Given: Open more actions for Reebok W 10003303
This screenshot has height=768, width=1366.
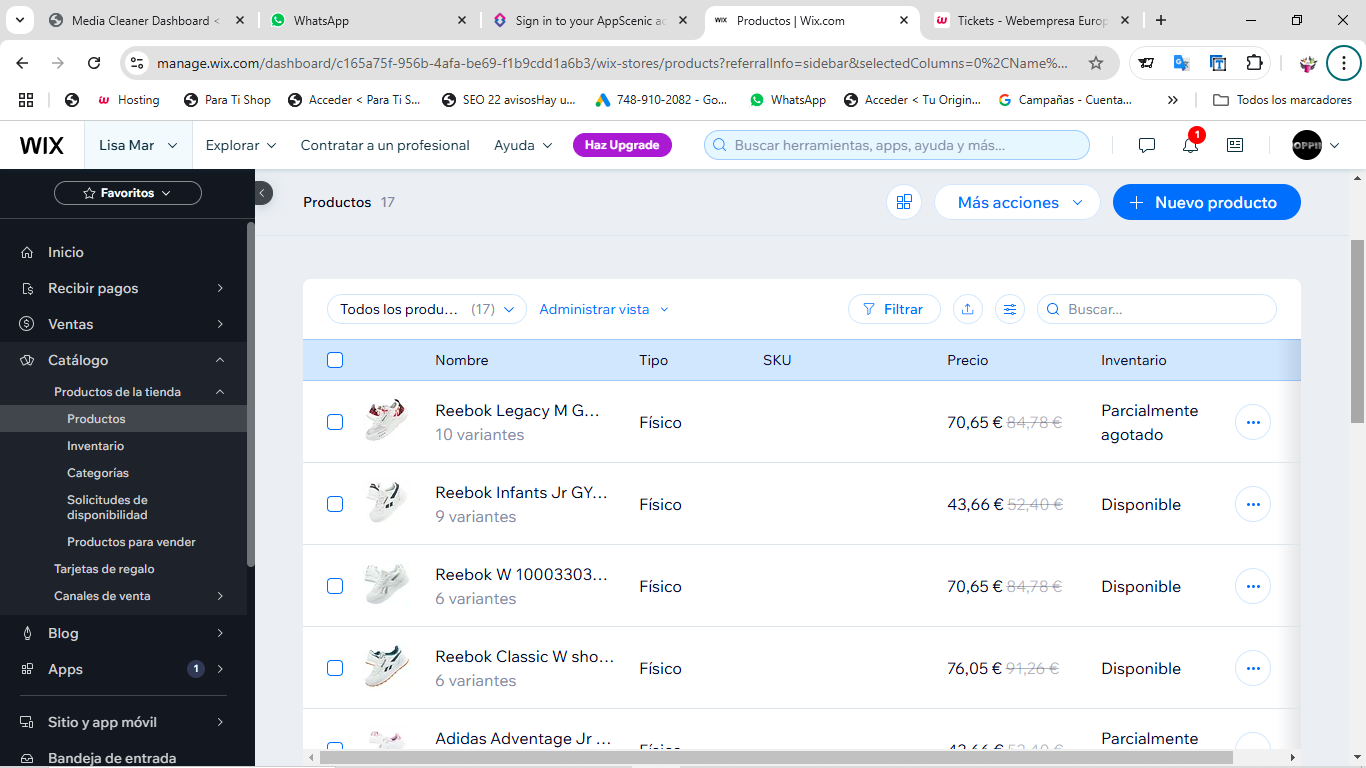Looking at the screenshot, I should point(1253,586).
